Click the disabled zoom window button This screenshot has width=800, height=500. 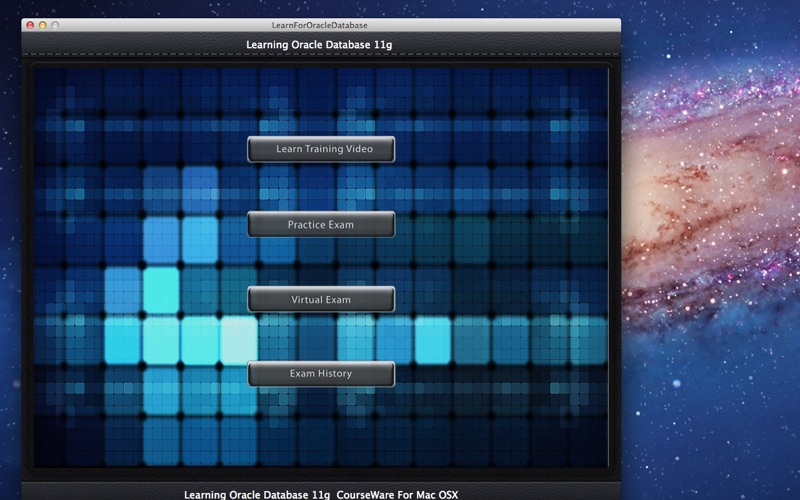[x=55, y=25]
